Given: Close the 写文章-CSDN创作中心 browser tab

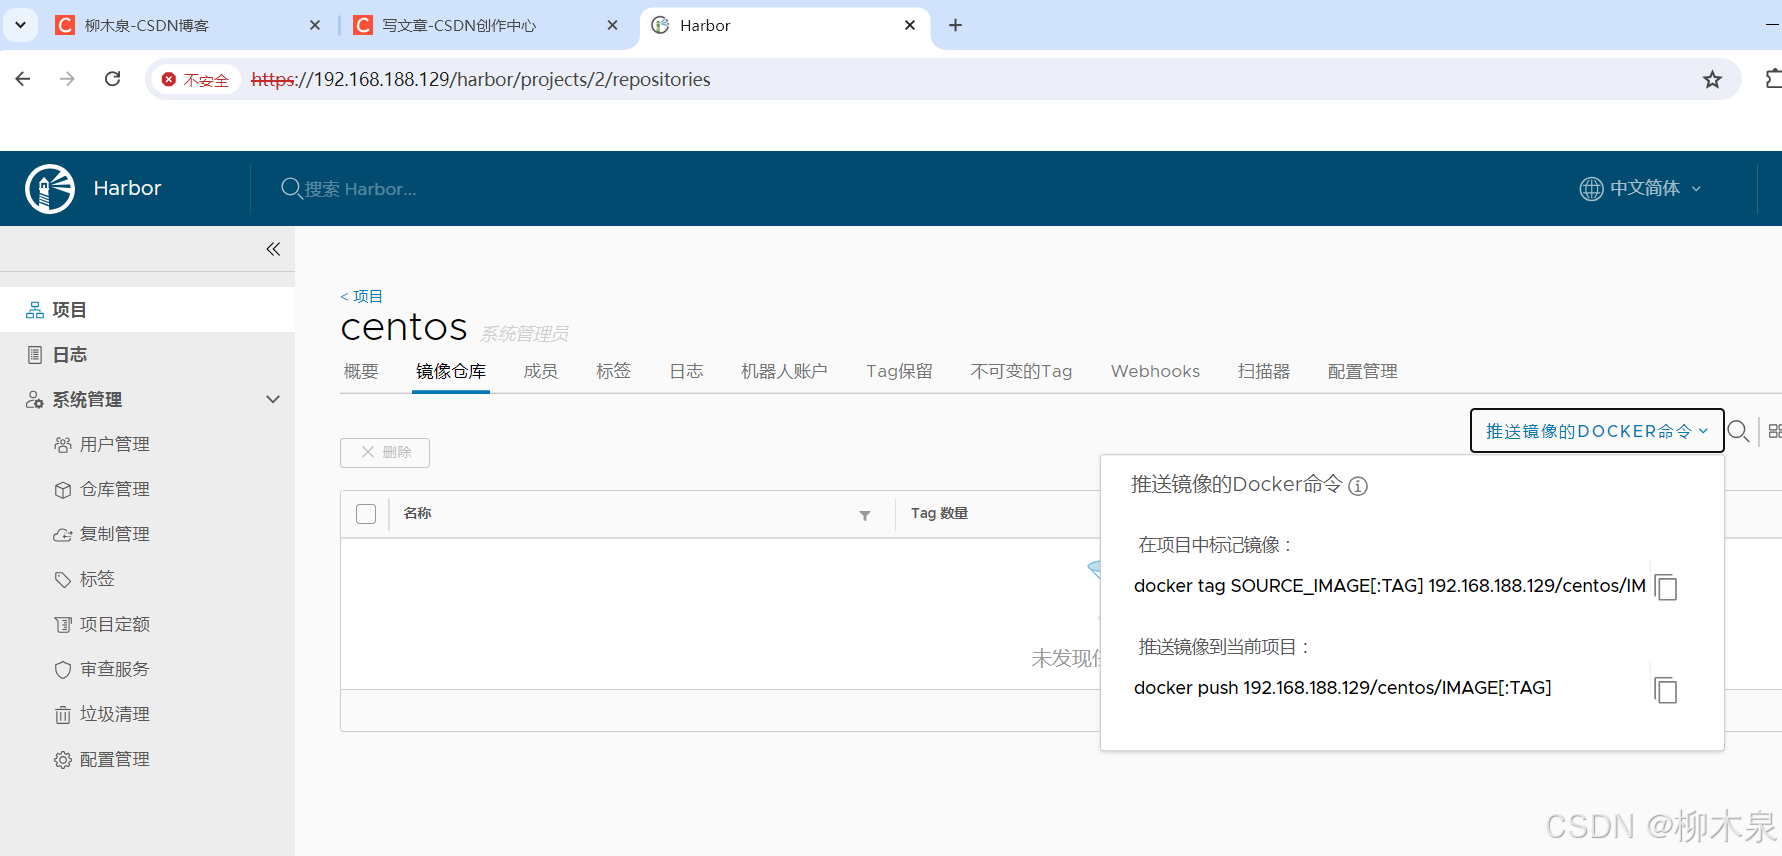Looking at the screenshot, I should tap(613, 25).
